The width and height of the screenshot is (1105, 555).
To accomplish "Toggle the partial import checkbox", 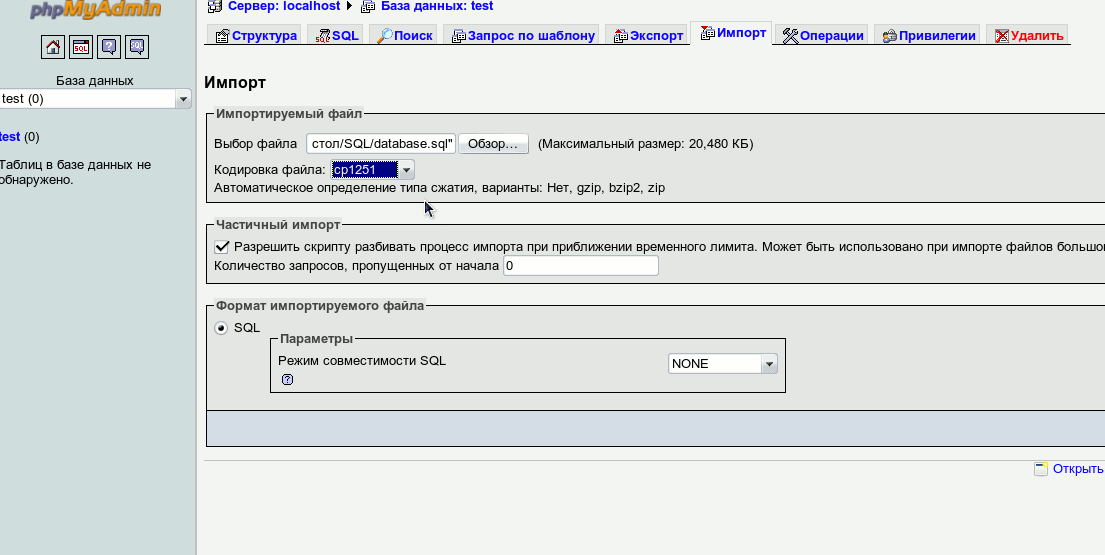I will (x=222, y=246).
